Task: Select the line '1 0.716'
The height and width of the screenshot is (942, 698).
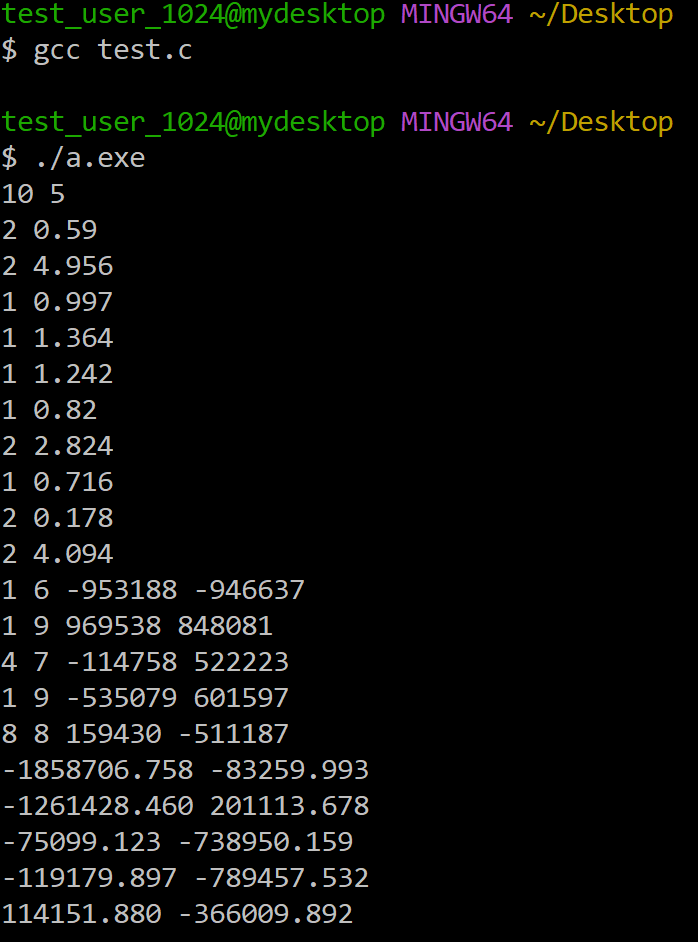Action: click(57, 482)
